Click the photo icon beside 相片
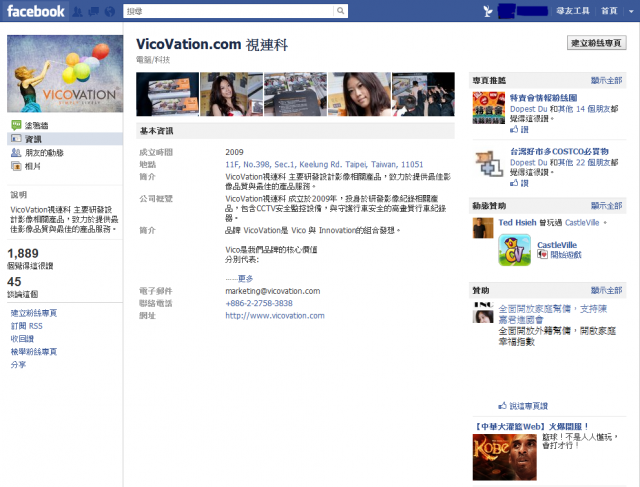 (16, 166)
